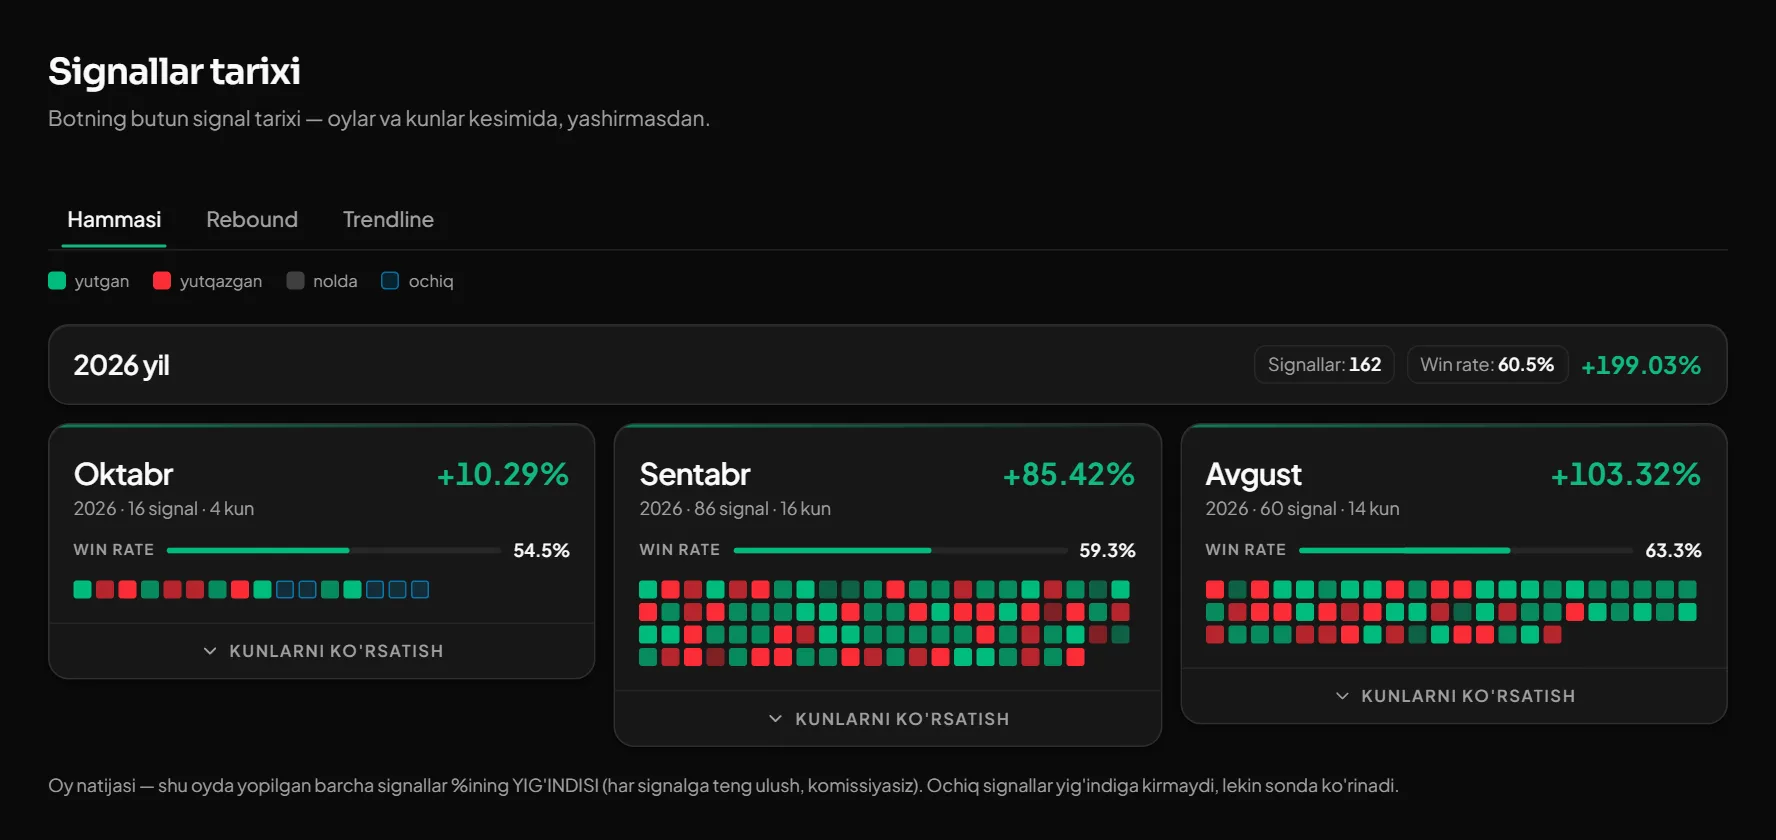
Task: Click the green yutgan legend swatch
Action: pos(57,281)
